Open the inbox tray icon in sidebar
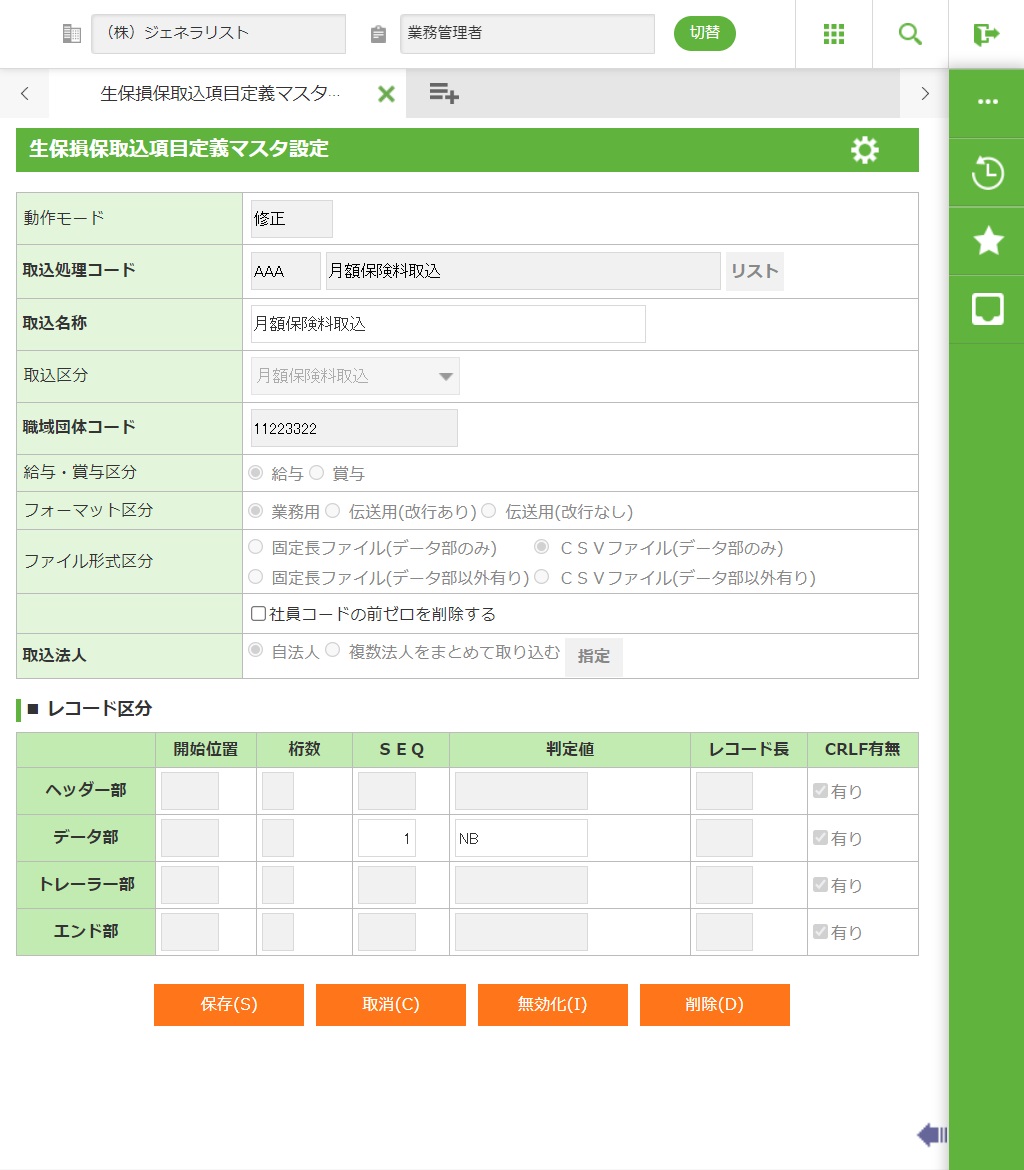Viewport: 1024px width, 1170px height. point(987,309)
